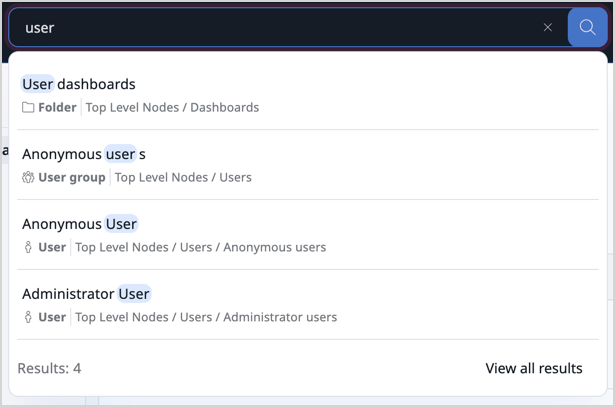Click the folder icon under User dashboards
Viewport: 615px width, 407px height.
point(28,107)
